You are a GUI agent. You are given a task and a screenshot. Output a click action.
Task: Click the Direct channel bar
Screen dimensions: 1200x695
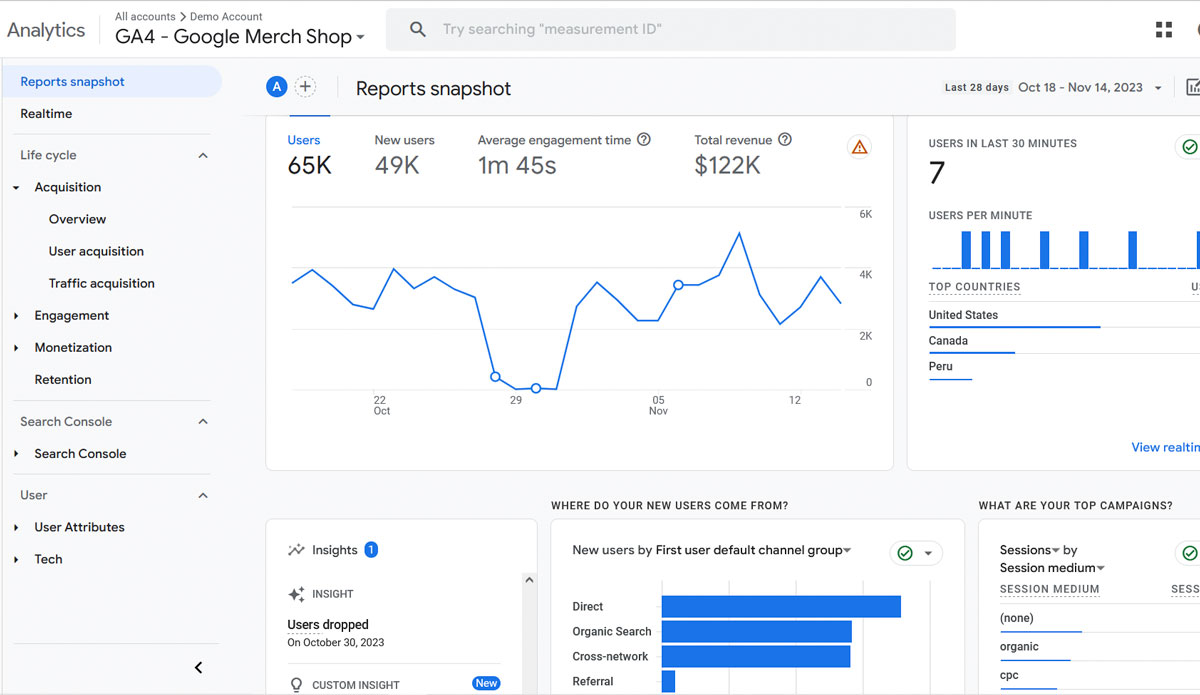point(781,607)
